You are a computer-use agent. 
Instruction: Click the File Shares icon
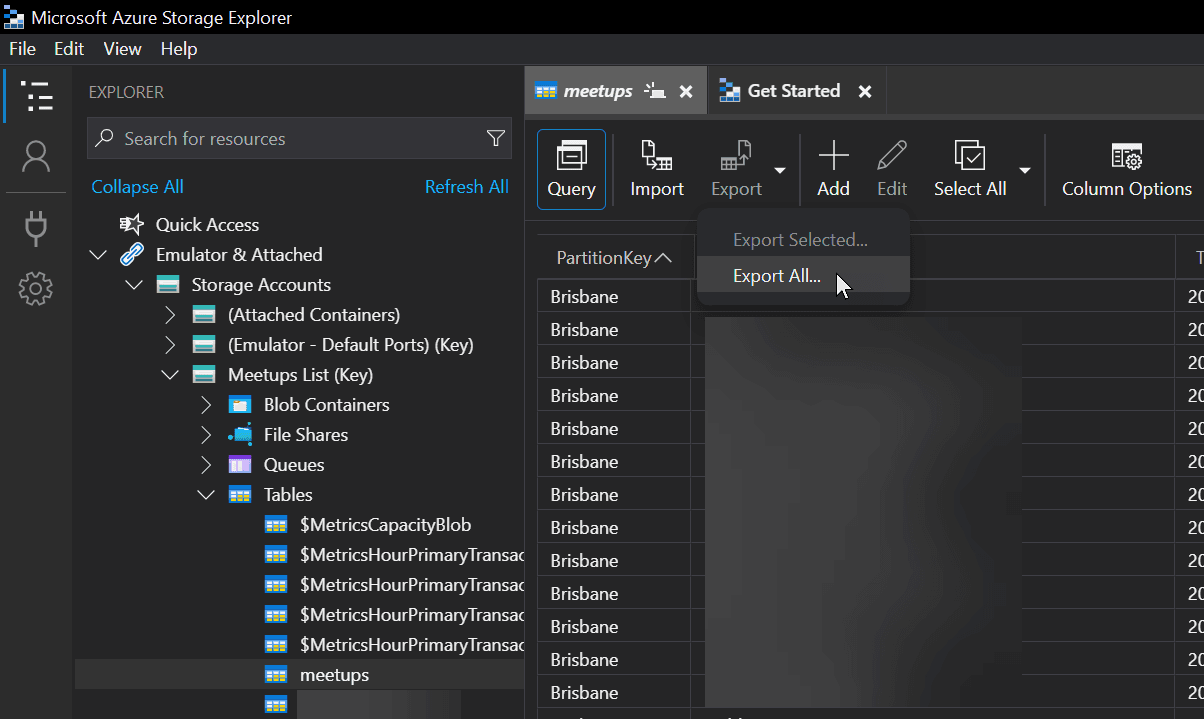click(240, 435)
